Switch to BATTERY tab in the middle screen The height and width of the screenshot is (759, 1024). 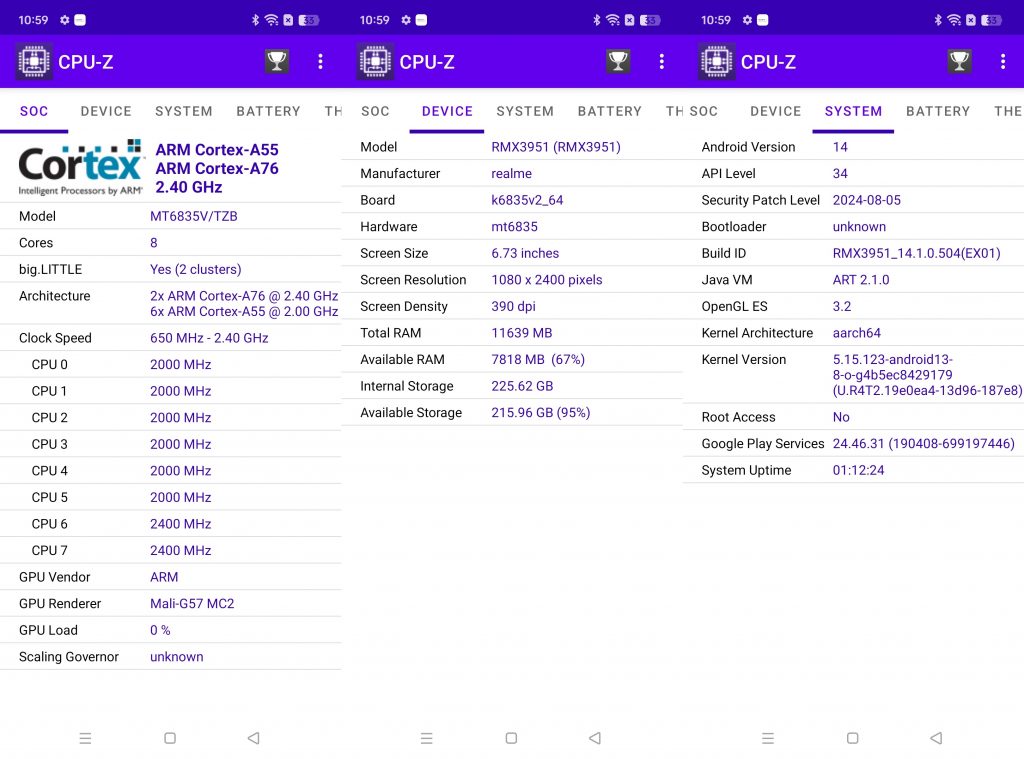pyautogui.click(x=610, y=111)
